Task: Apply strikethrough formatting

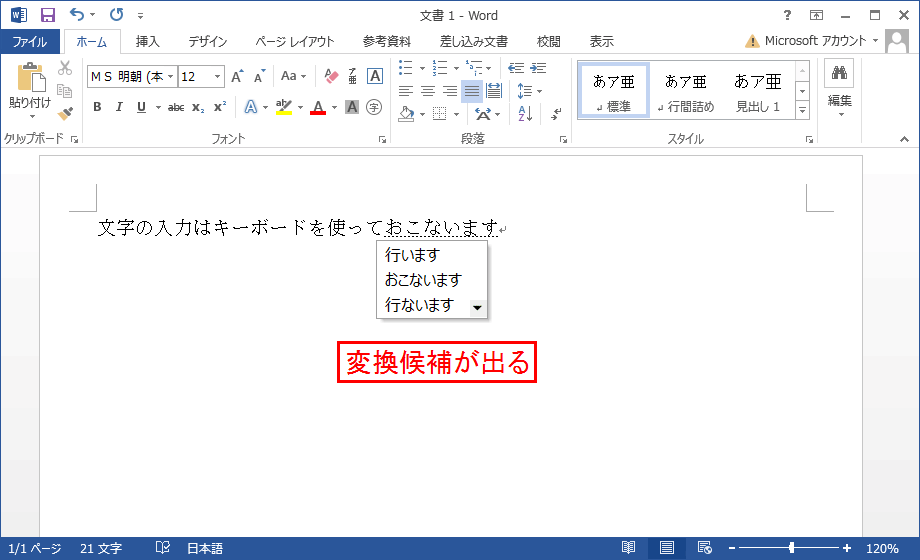Action: click(175, 107)
